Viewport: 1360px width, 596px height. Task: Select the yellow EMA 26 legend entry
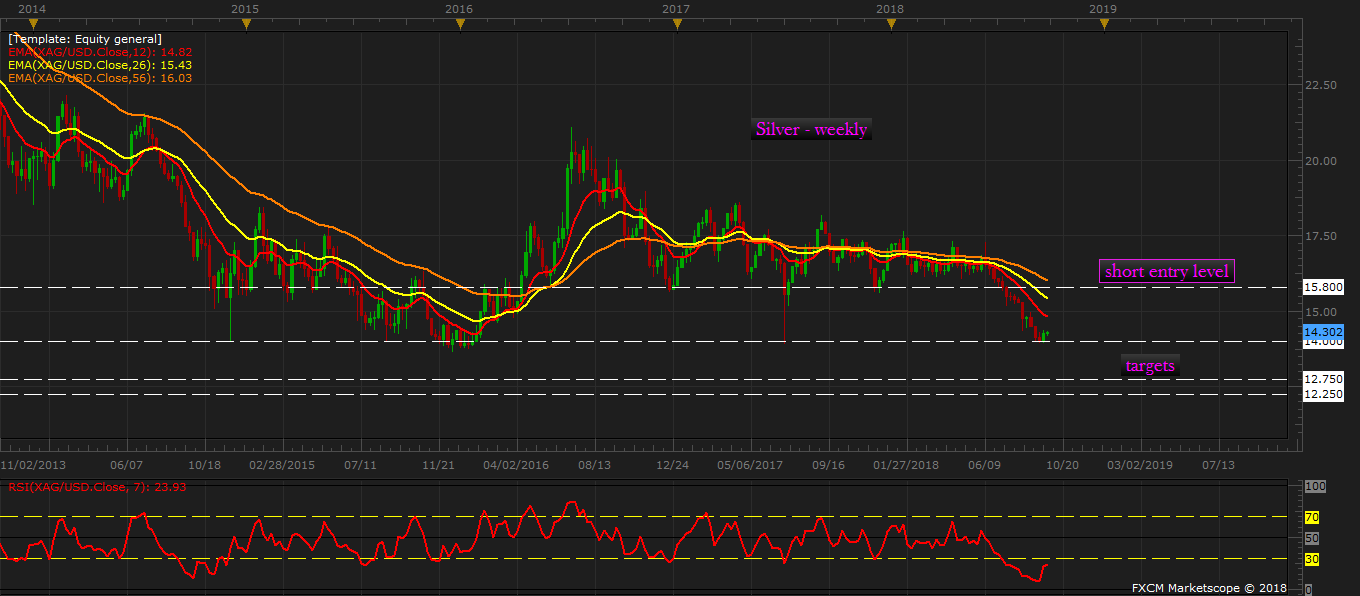[100, 64]
